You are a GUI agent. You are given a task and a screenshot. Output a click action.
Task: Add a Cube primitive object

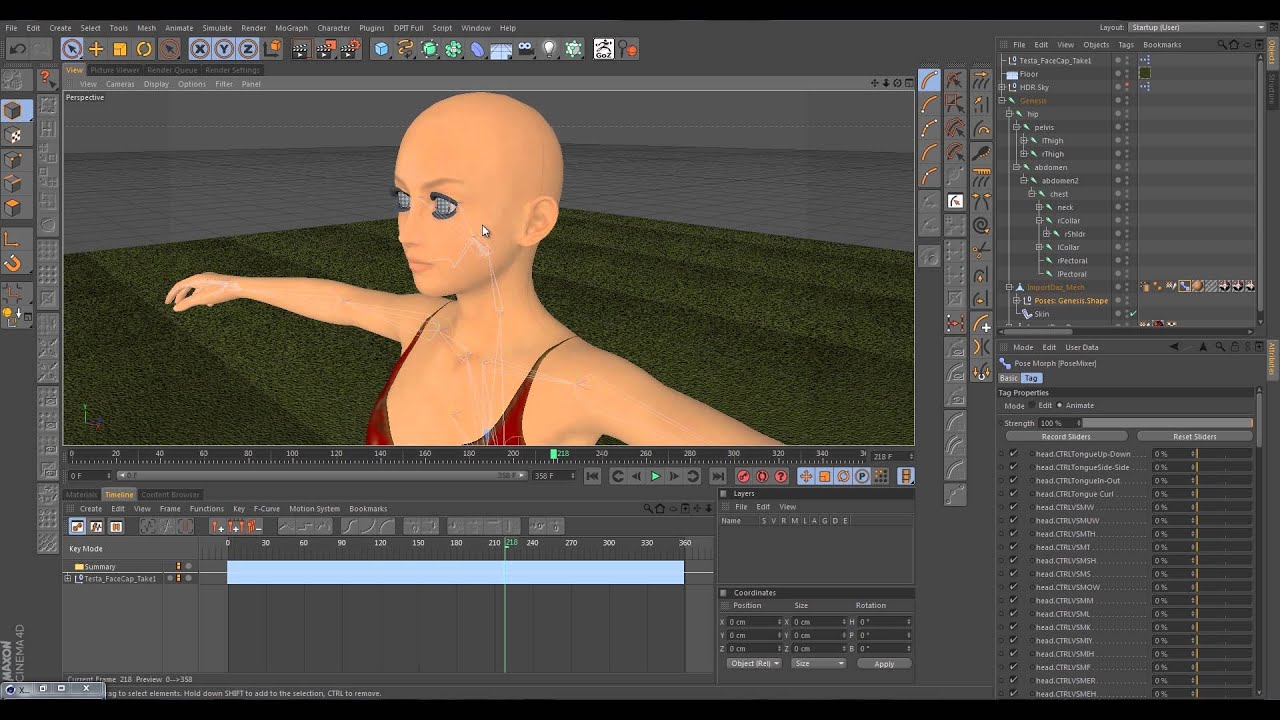pyautogui.click(x=381, y=49)
